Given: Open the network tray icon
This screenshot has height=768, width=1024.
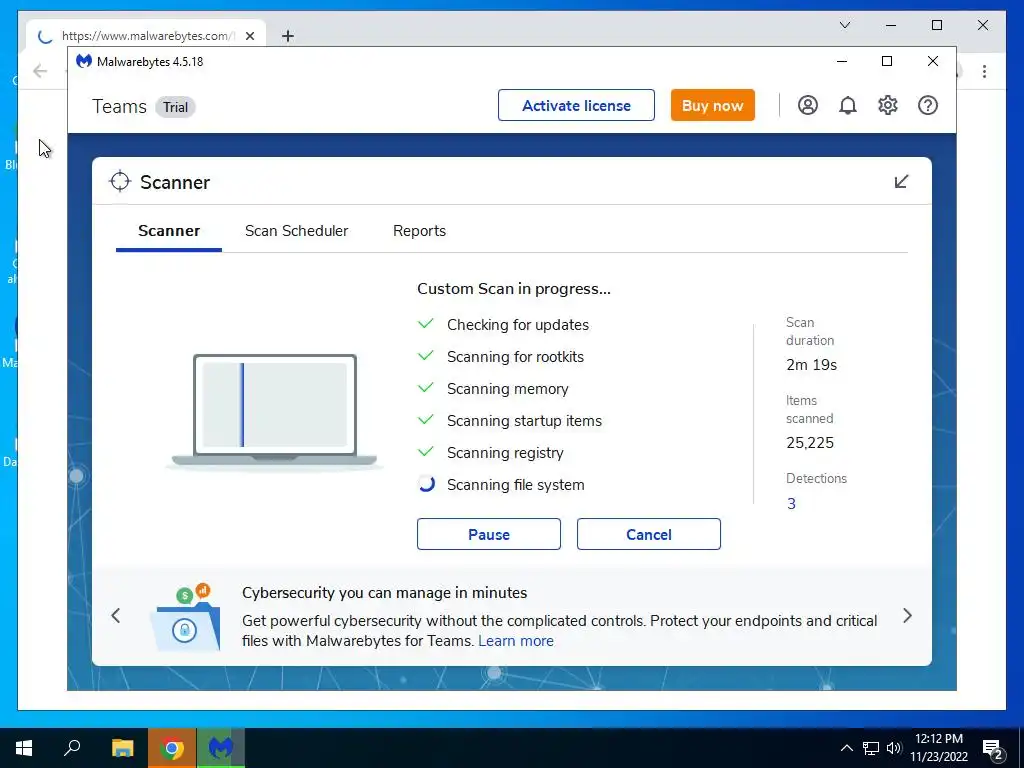Looking at the screenshot, I should click(871, 748).
